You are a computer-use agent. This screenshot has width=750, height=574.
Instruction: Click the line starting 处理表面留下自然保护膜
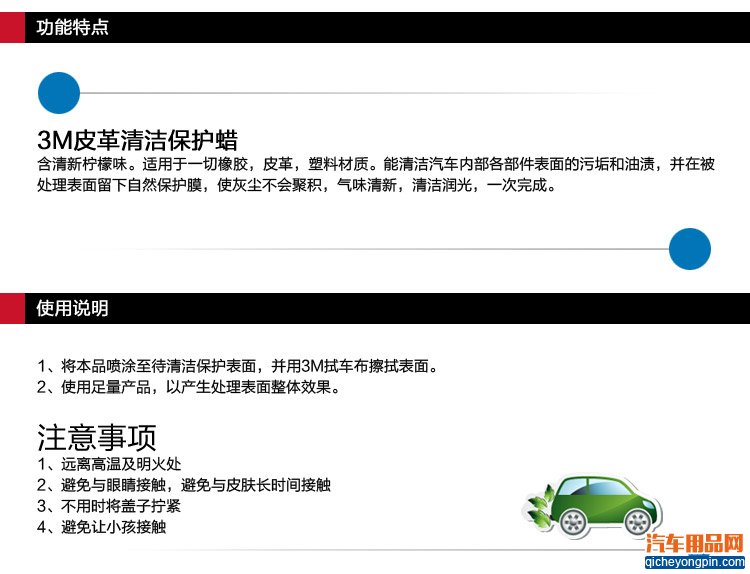[x=297, y=185]
